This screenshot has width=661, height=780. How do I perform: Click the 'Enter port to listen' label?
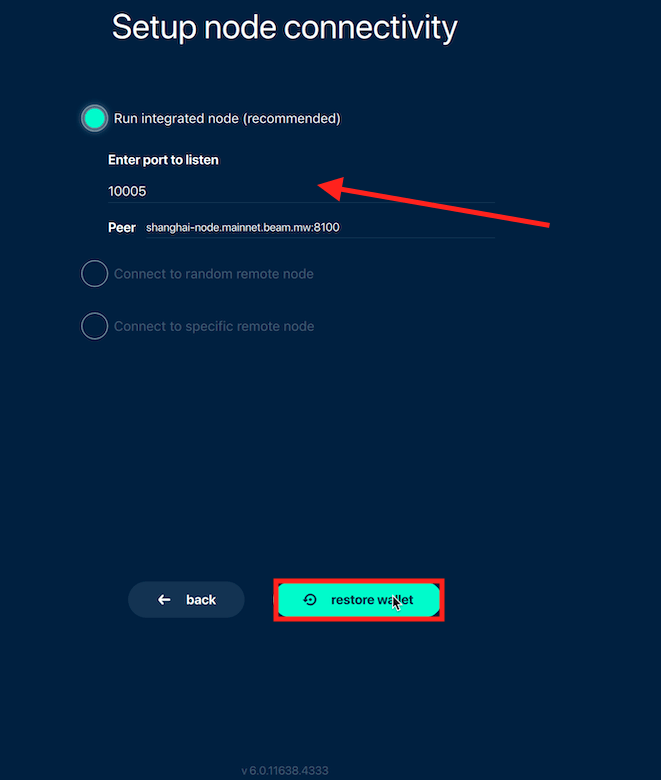point(163,160)
